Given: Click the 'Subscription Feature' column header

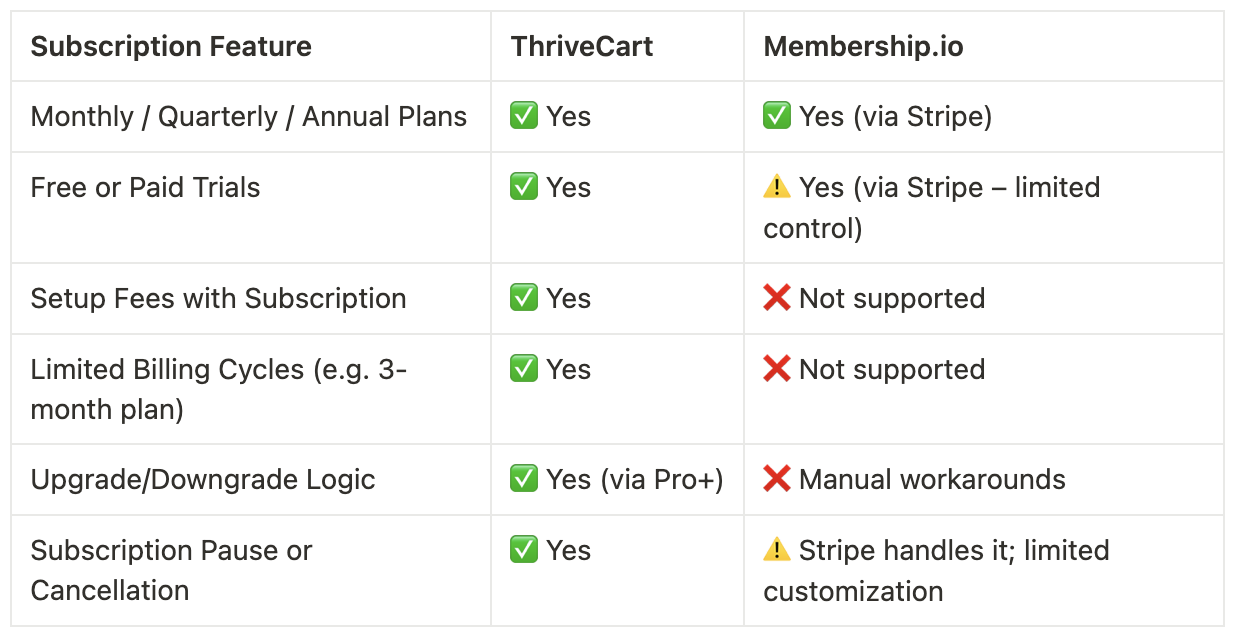Looking at the screenshot, I should click(171, 46).
